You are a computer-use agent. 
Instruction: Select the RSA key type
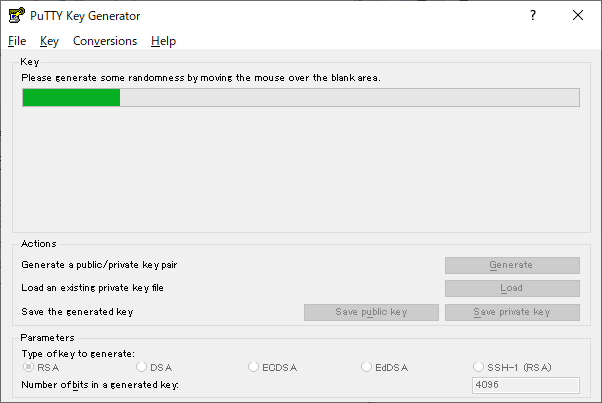click(41, 367)
